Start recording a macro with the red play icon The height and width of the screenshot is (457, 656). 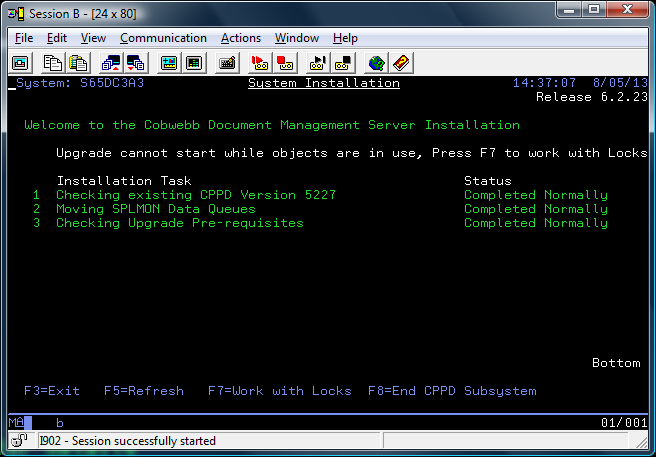point(260,63)
